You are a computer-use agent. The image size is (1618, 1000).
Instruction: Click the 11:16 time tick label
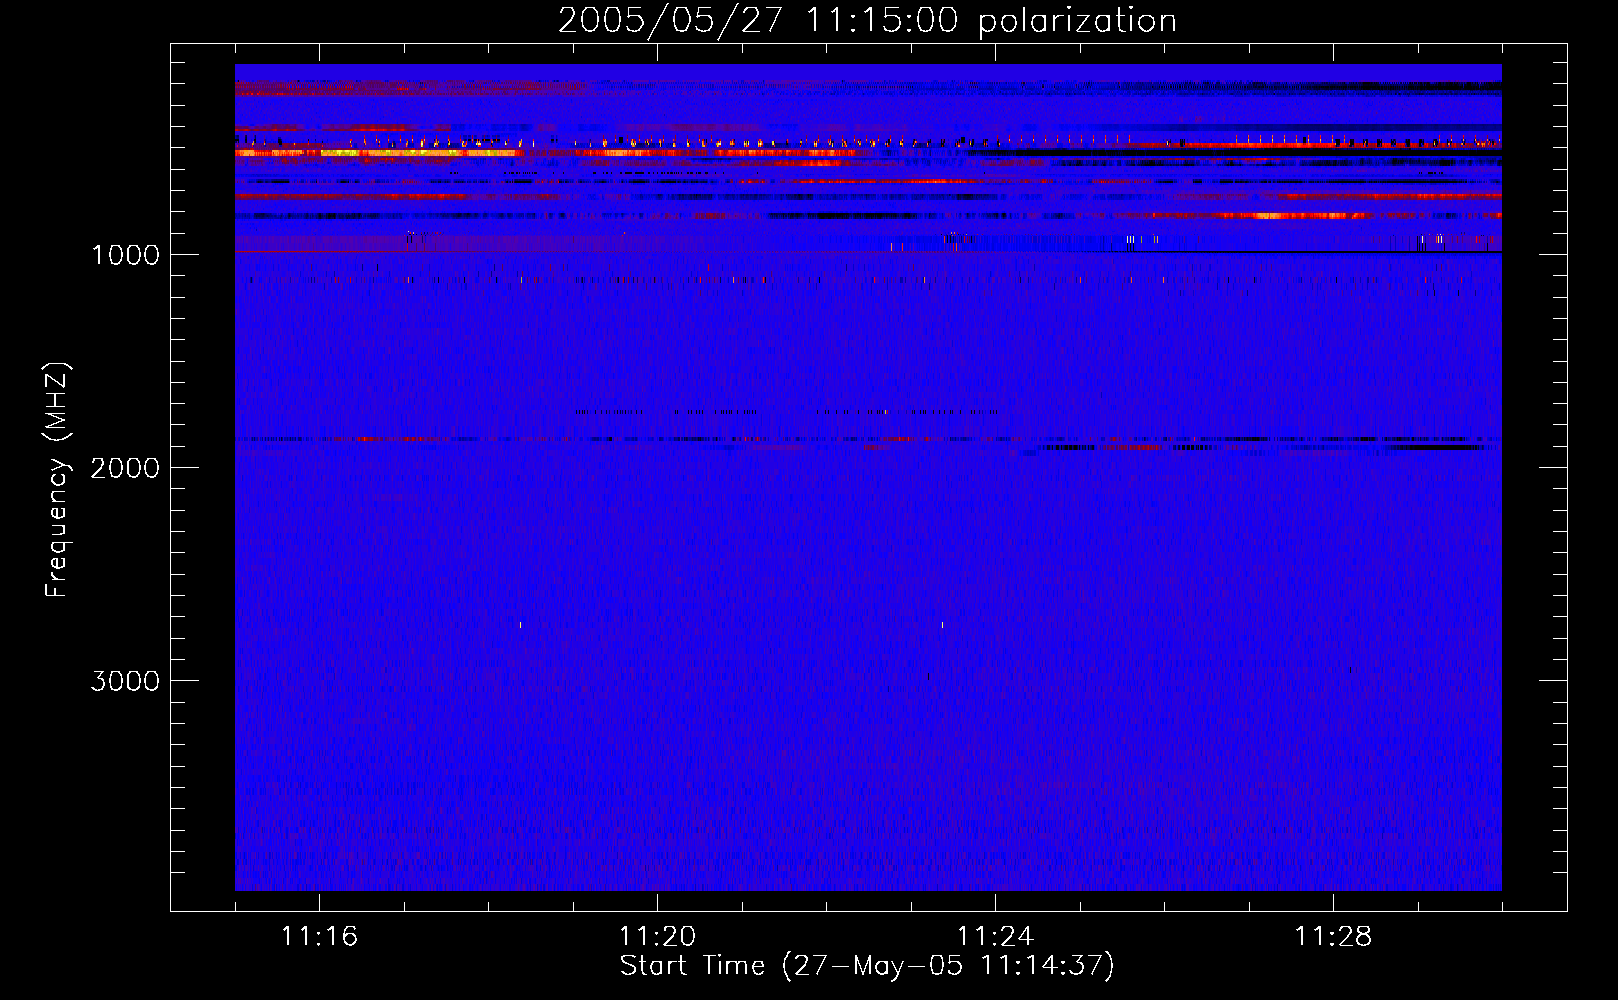(320, 937)
